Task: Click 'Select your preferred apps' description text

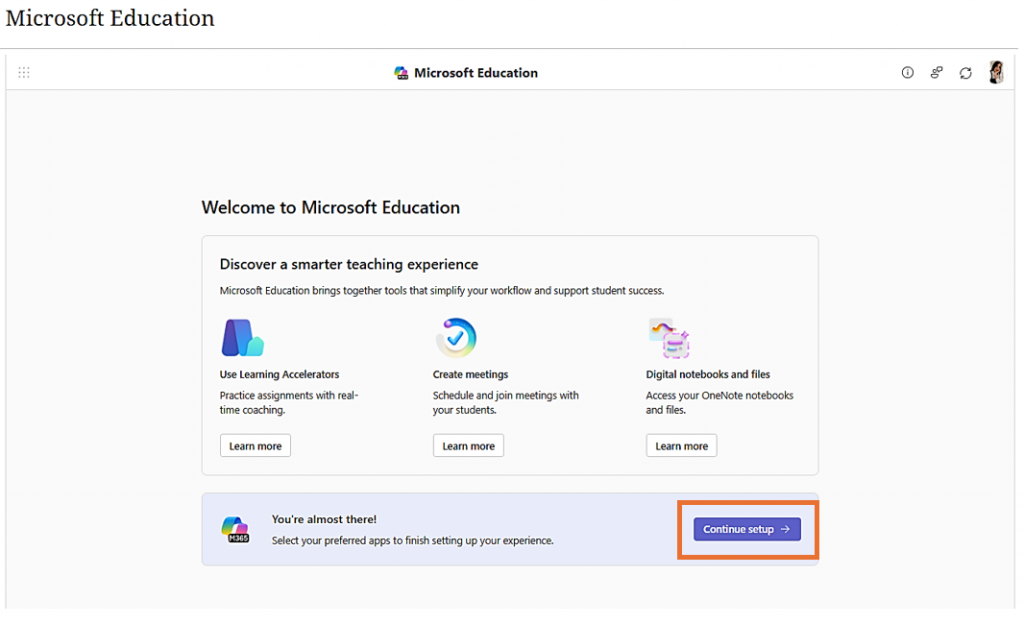Action: (413, 540)
